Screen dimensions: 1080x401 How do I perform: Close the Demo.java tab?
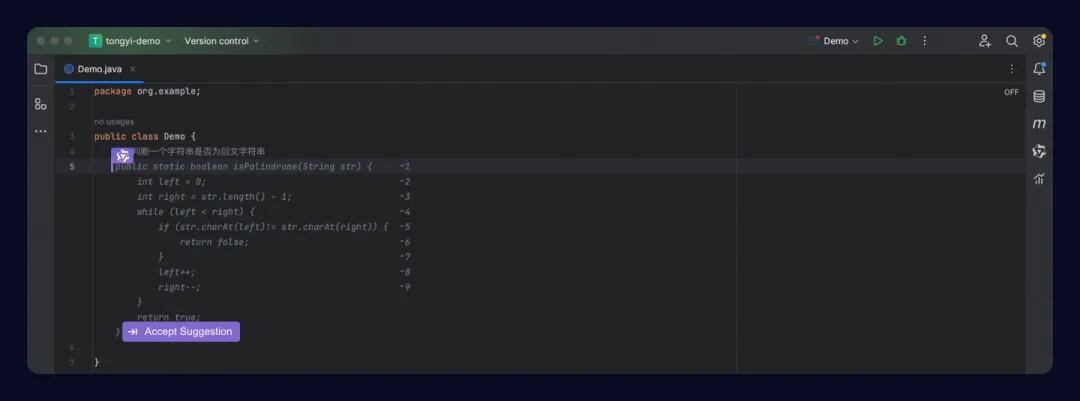(133, 69)
